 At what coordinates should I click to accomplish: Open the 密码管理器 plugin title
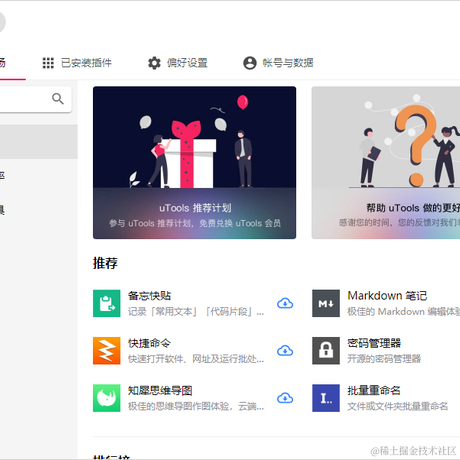[374, 343]
